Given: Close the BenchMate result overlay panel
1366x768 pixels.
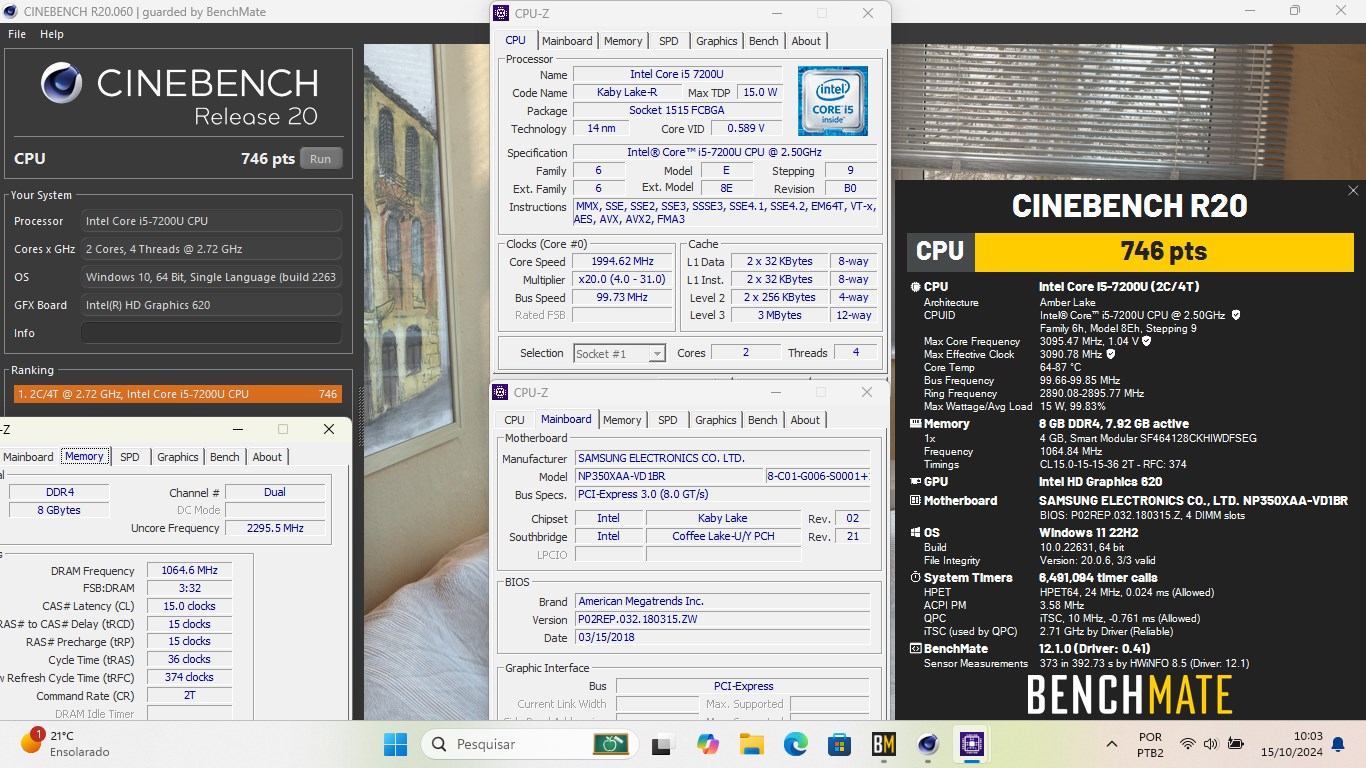Looking at the screenshot, I should click(1353, 190).
